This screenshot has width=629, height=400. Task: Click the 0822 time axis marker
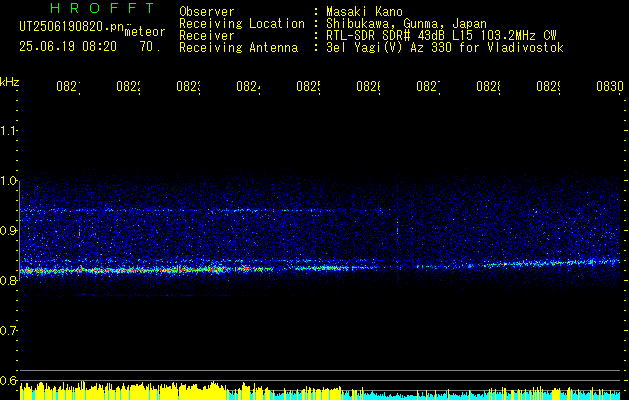[128, 87]
